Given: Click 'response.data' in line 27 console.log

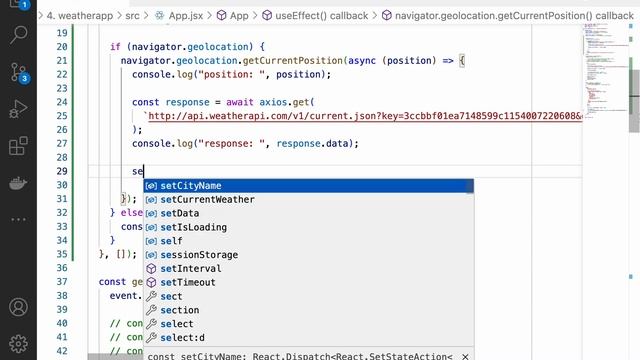Looking at the screenshot, I should point(312,144).
